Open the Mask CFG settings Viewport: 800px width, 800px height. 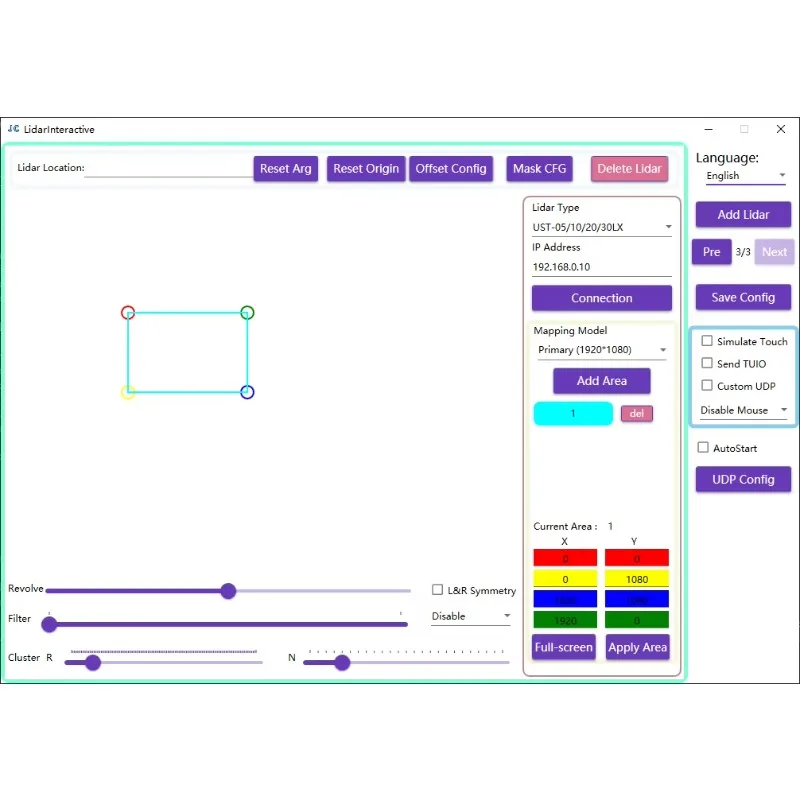(540, 169)
